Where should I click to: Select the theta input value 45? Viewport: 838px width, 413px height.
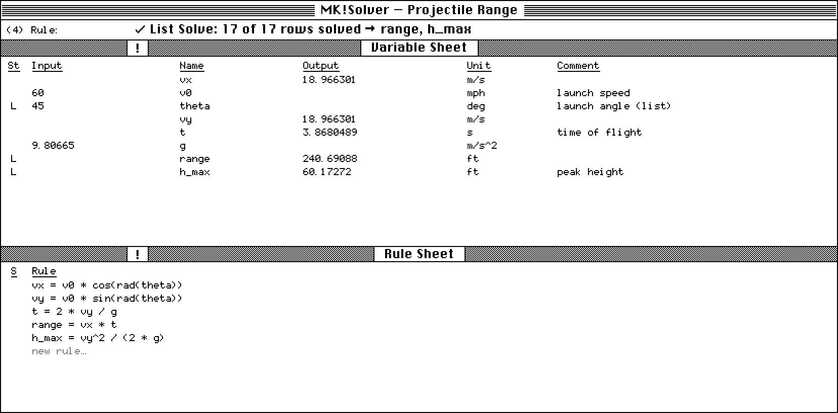pos(37,106)
